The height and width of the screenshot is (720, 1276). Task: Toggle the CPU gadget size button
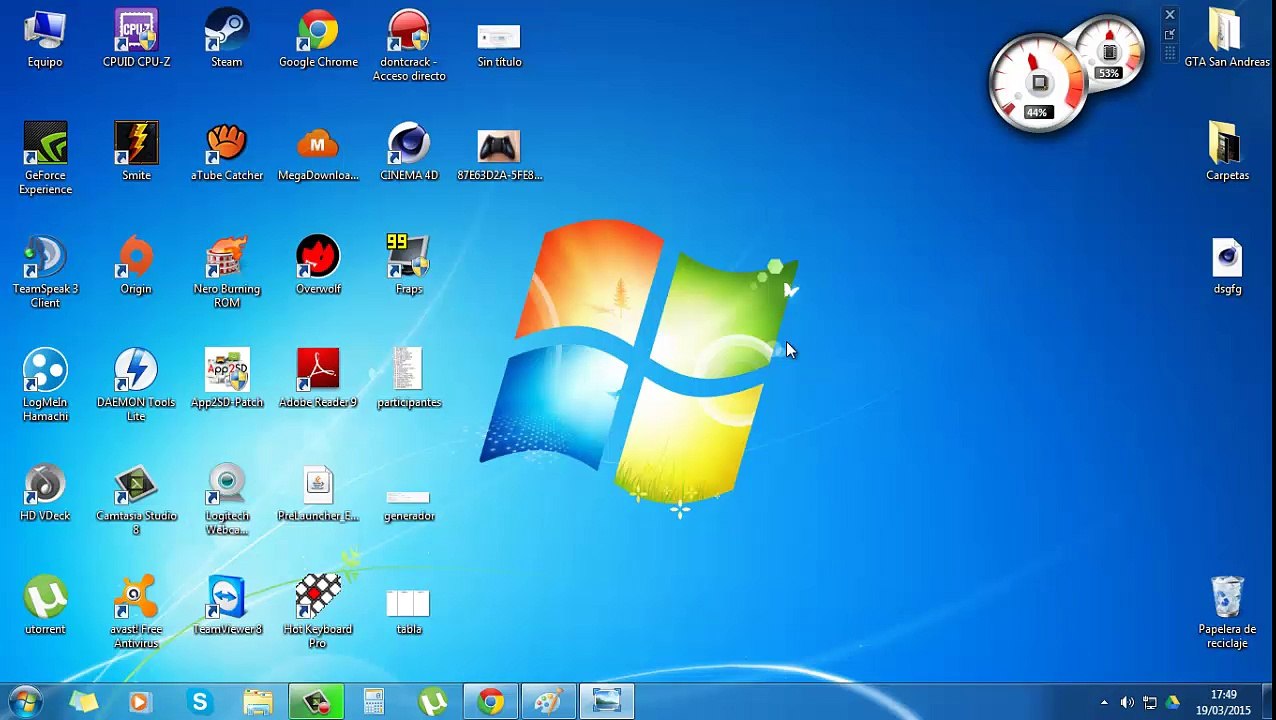tap(1169, 35)
